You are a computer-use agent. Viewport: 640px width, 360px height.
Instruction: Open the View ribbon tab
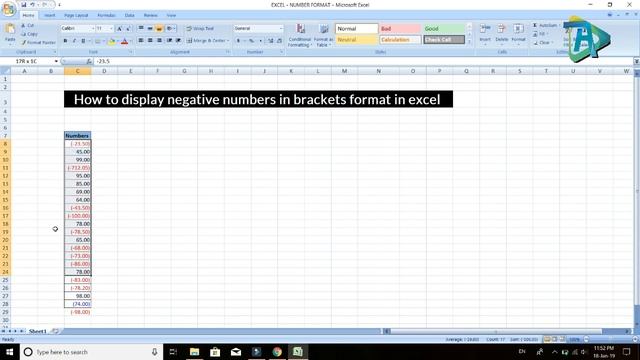click(x=171, y=16)
